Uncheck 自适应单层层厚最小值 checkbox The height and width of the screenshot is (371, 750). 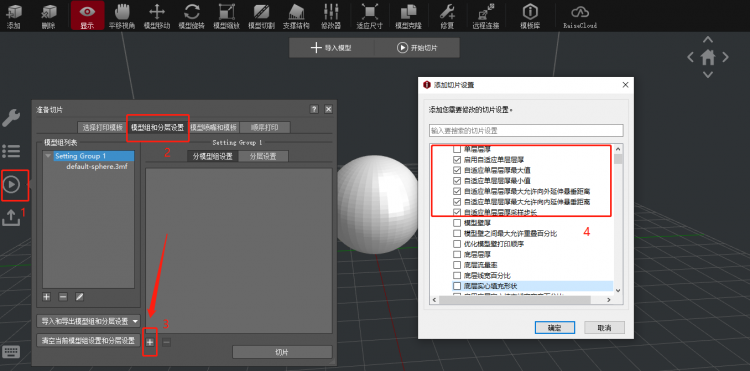pyautogui.click(x=456, y=181)
